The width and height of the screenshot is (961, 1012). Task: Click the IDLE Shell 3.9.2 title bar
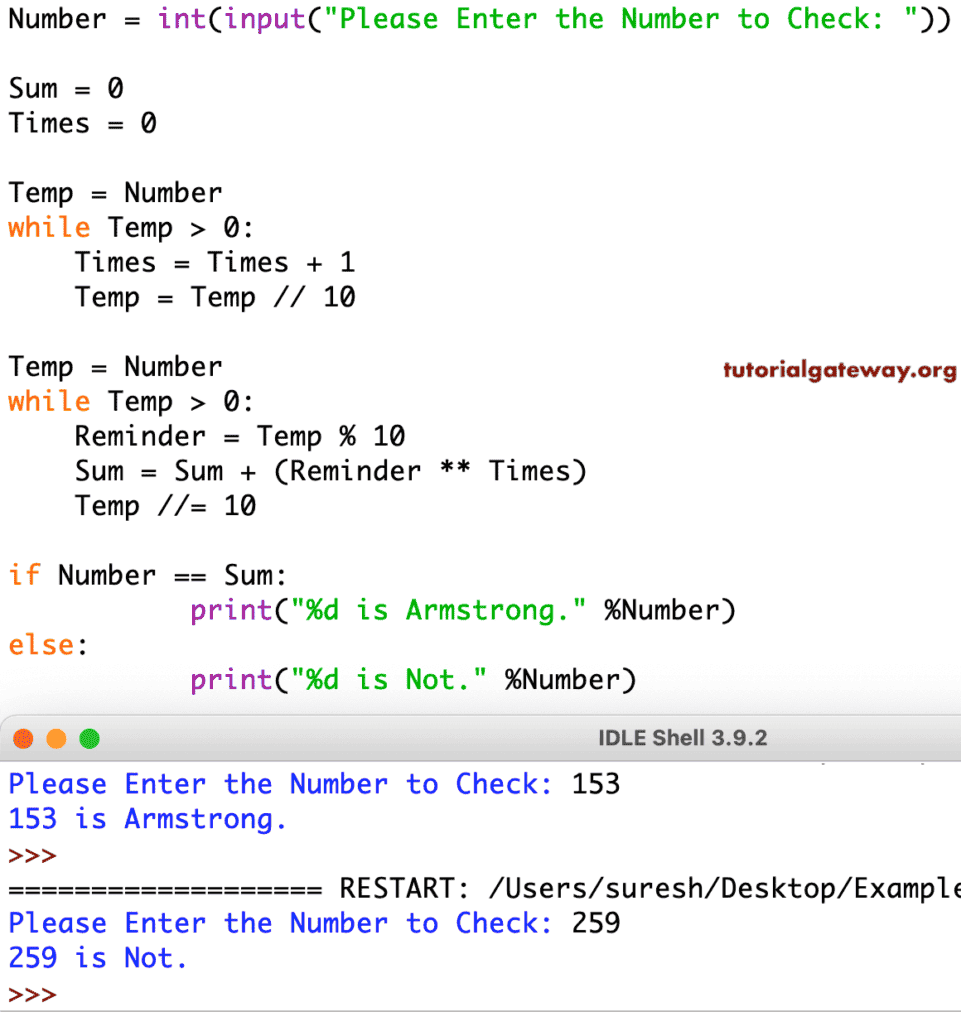pyautogui.click(x=680, y=738)
